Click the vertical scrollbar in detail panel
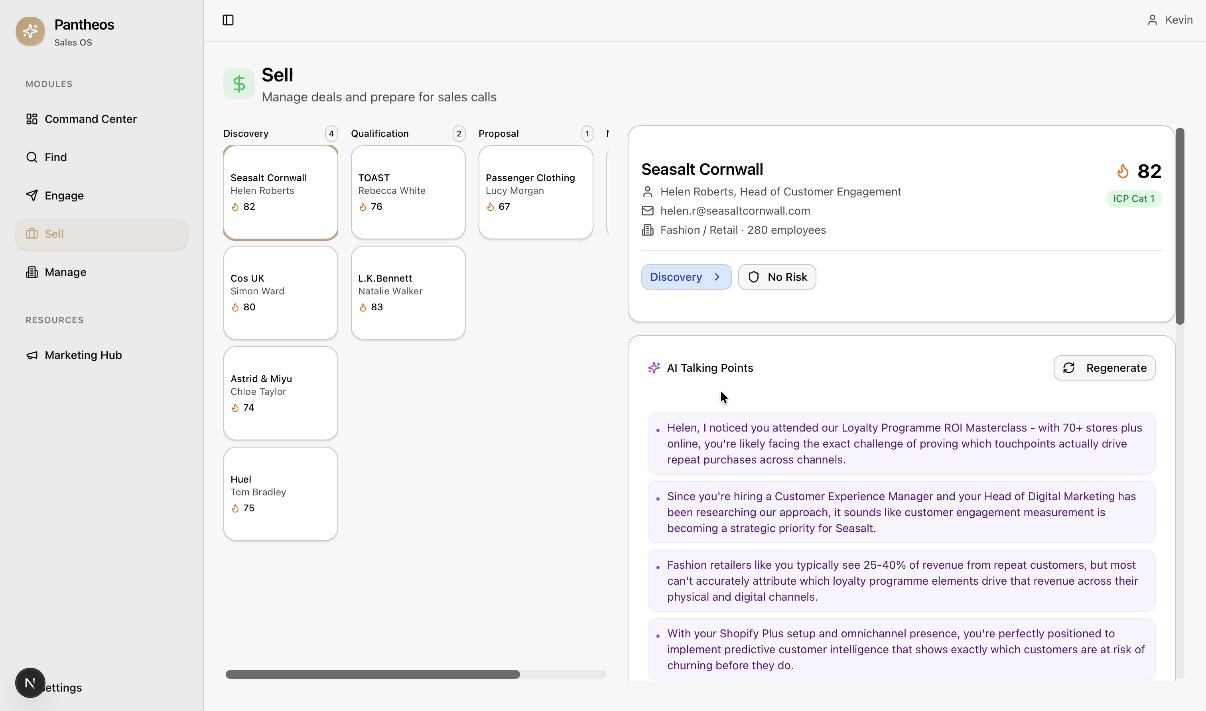Screen dimensions: 1206x711 (x=1180, y=226)
